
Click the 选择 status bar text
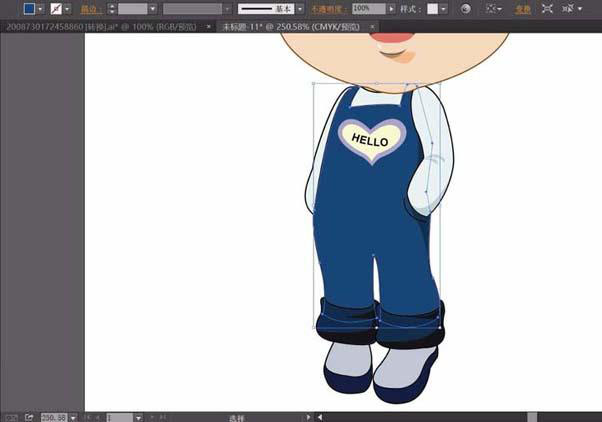pyautogui.click(x=236, y=418)
